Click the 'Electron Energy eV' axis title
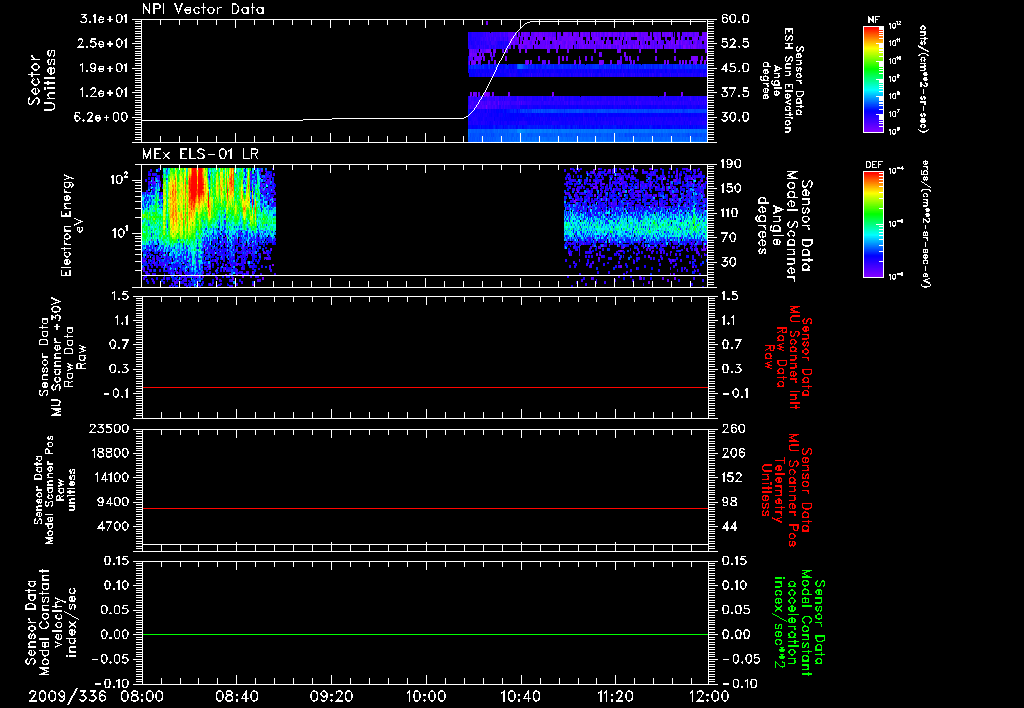Screen dimensions: 1024x708 72,225
